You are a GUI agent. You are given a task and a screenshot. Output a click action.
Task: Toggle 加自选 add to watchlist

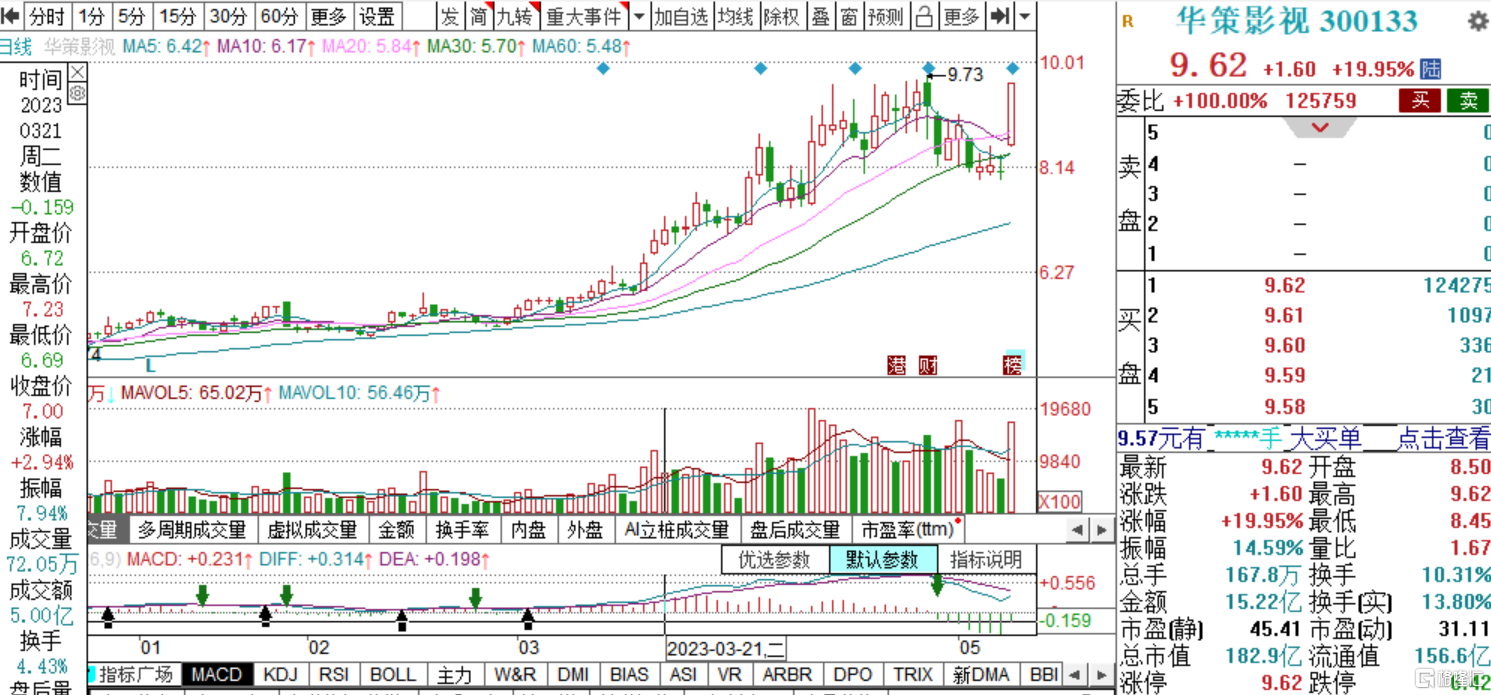click(681, 16)
